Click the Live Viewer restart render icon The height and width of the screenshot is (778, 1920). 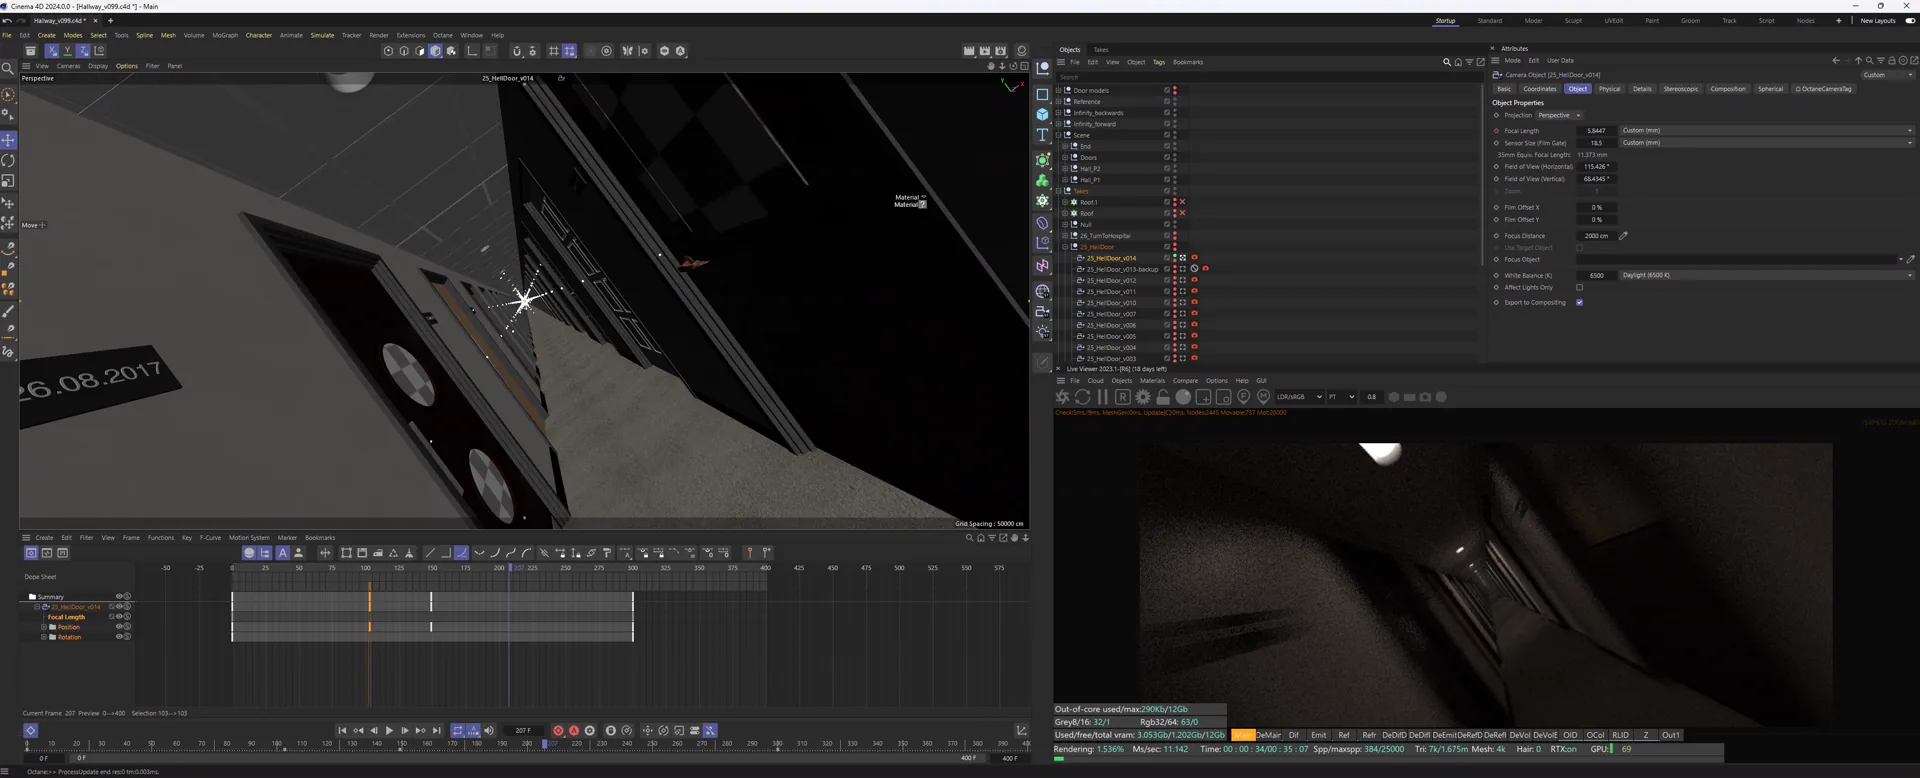pyautogui.click(x=1082, y=397)
